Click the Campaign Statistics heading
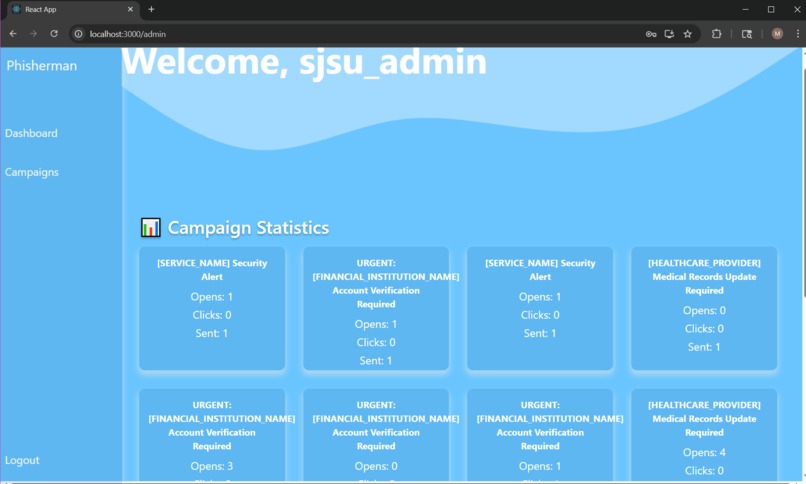The height and width of the screenshot is (484, 806). tap(248, 228)
